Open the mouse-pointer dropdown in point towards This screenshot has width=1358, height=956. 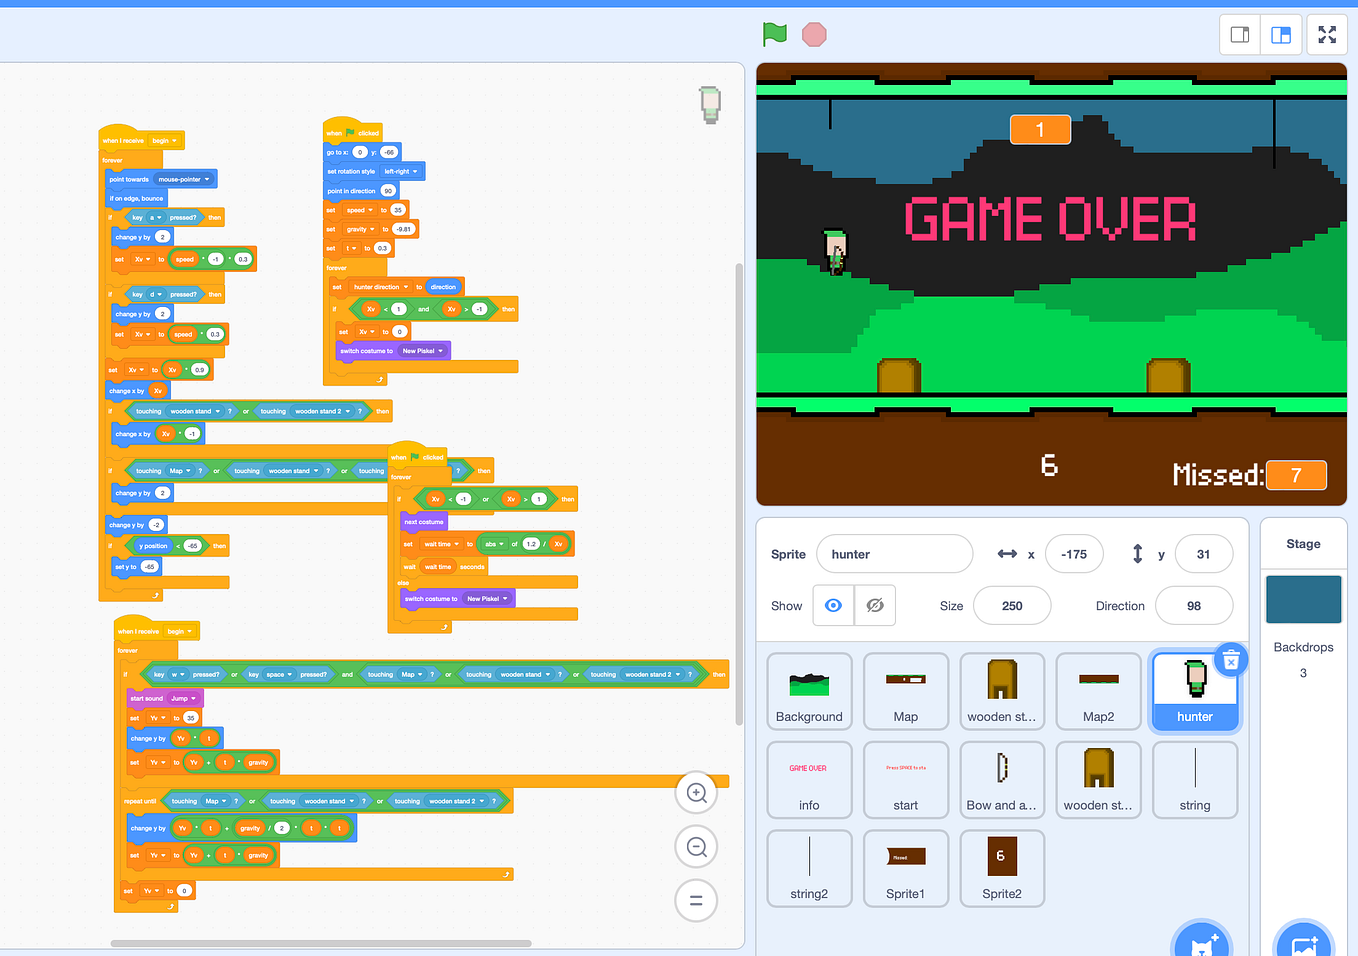pos(184,179)
